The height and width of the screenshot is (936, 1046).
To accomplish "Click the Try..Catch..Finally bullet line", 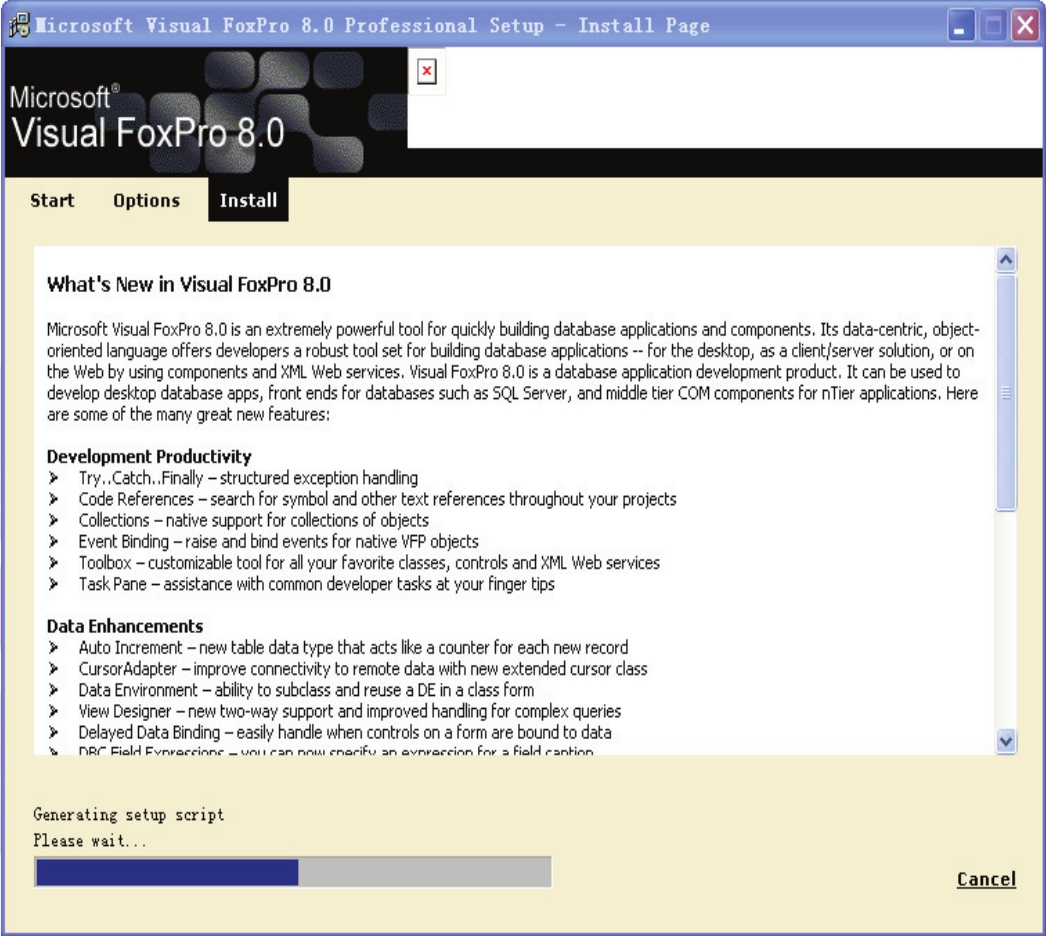I will (248, 478).
